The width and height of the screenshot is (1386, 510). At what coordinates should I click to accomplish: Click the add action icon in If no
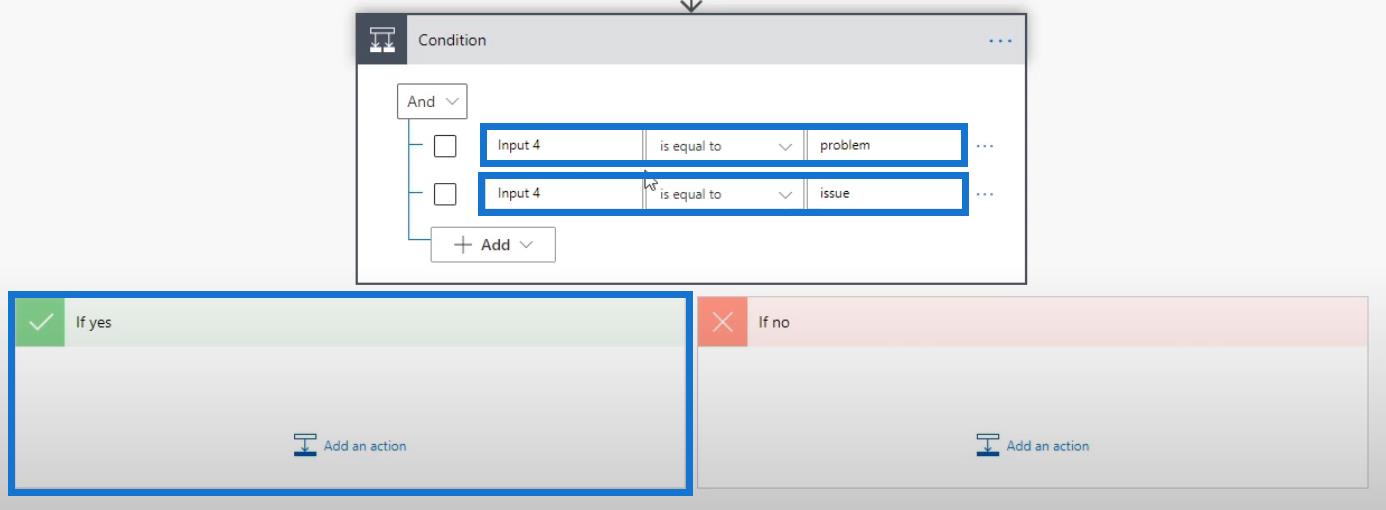point(989,445)
